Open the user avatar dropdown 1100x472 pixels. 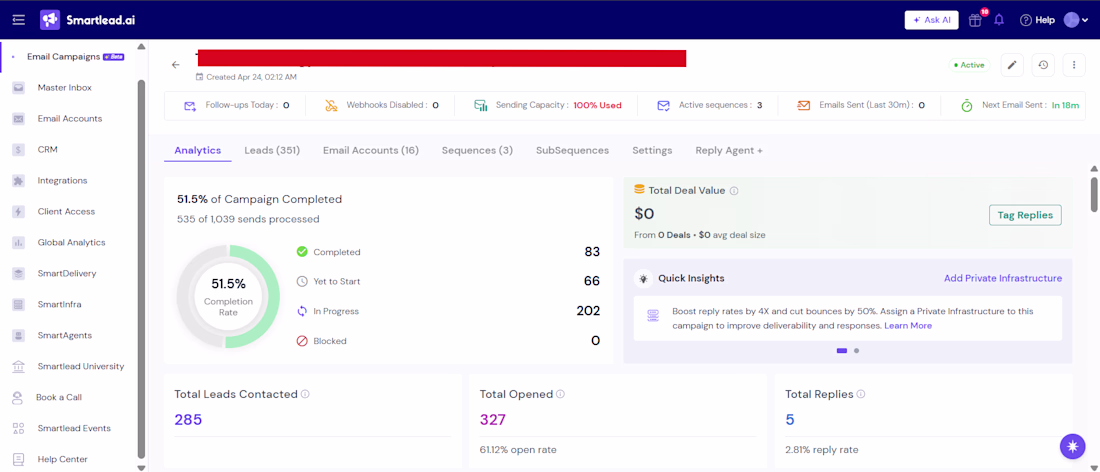pos(1075,20)
